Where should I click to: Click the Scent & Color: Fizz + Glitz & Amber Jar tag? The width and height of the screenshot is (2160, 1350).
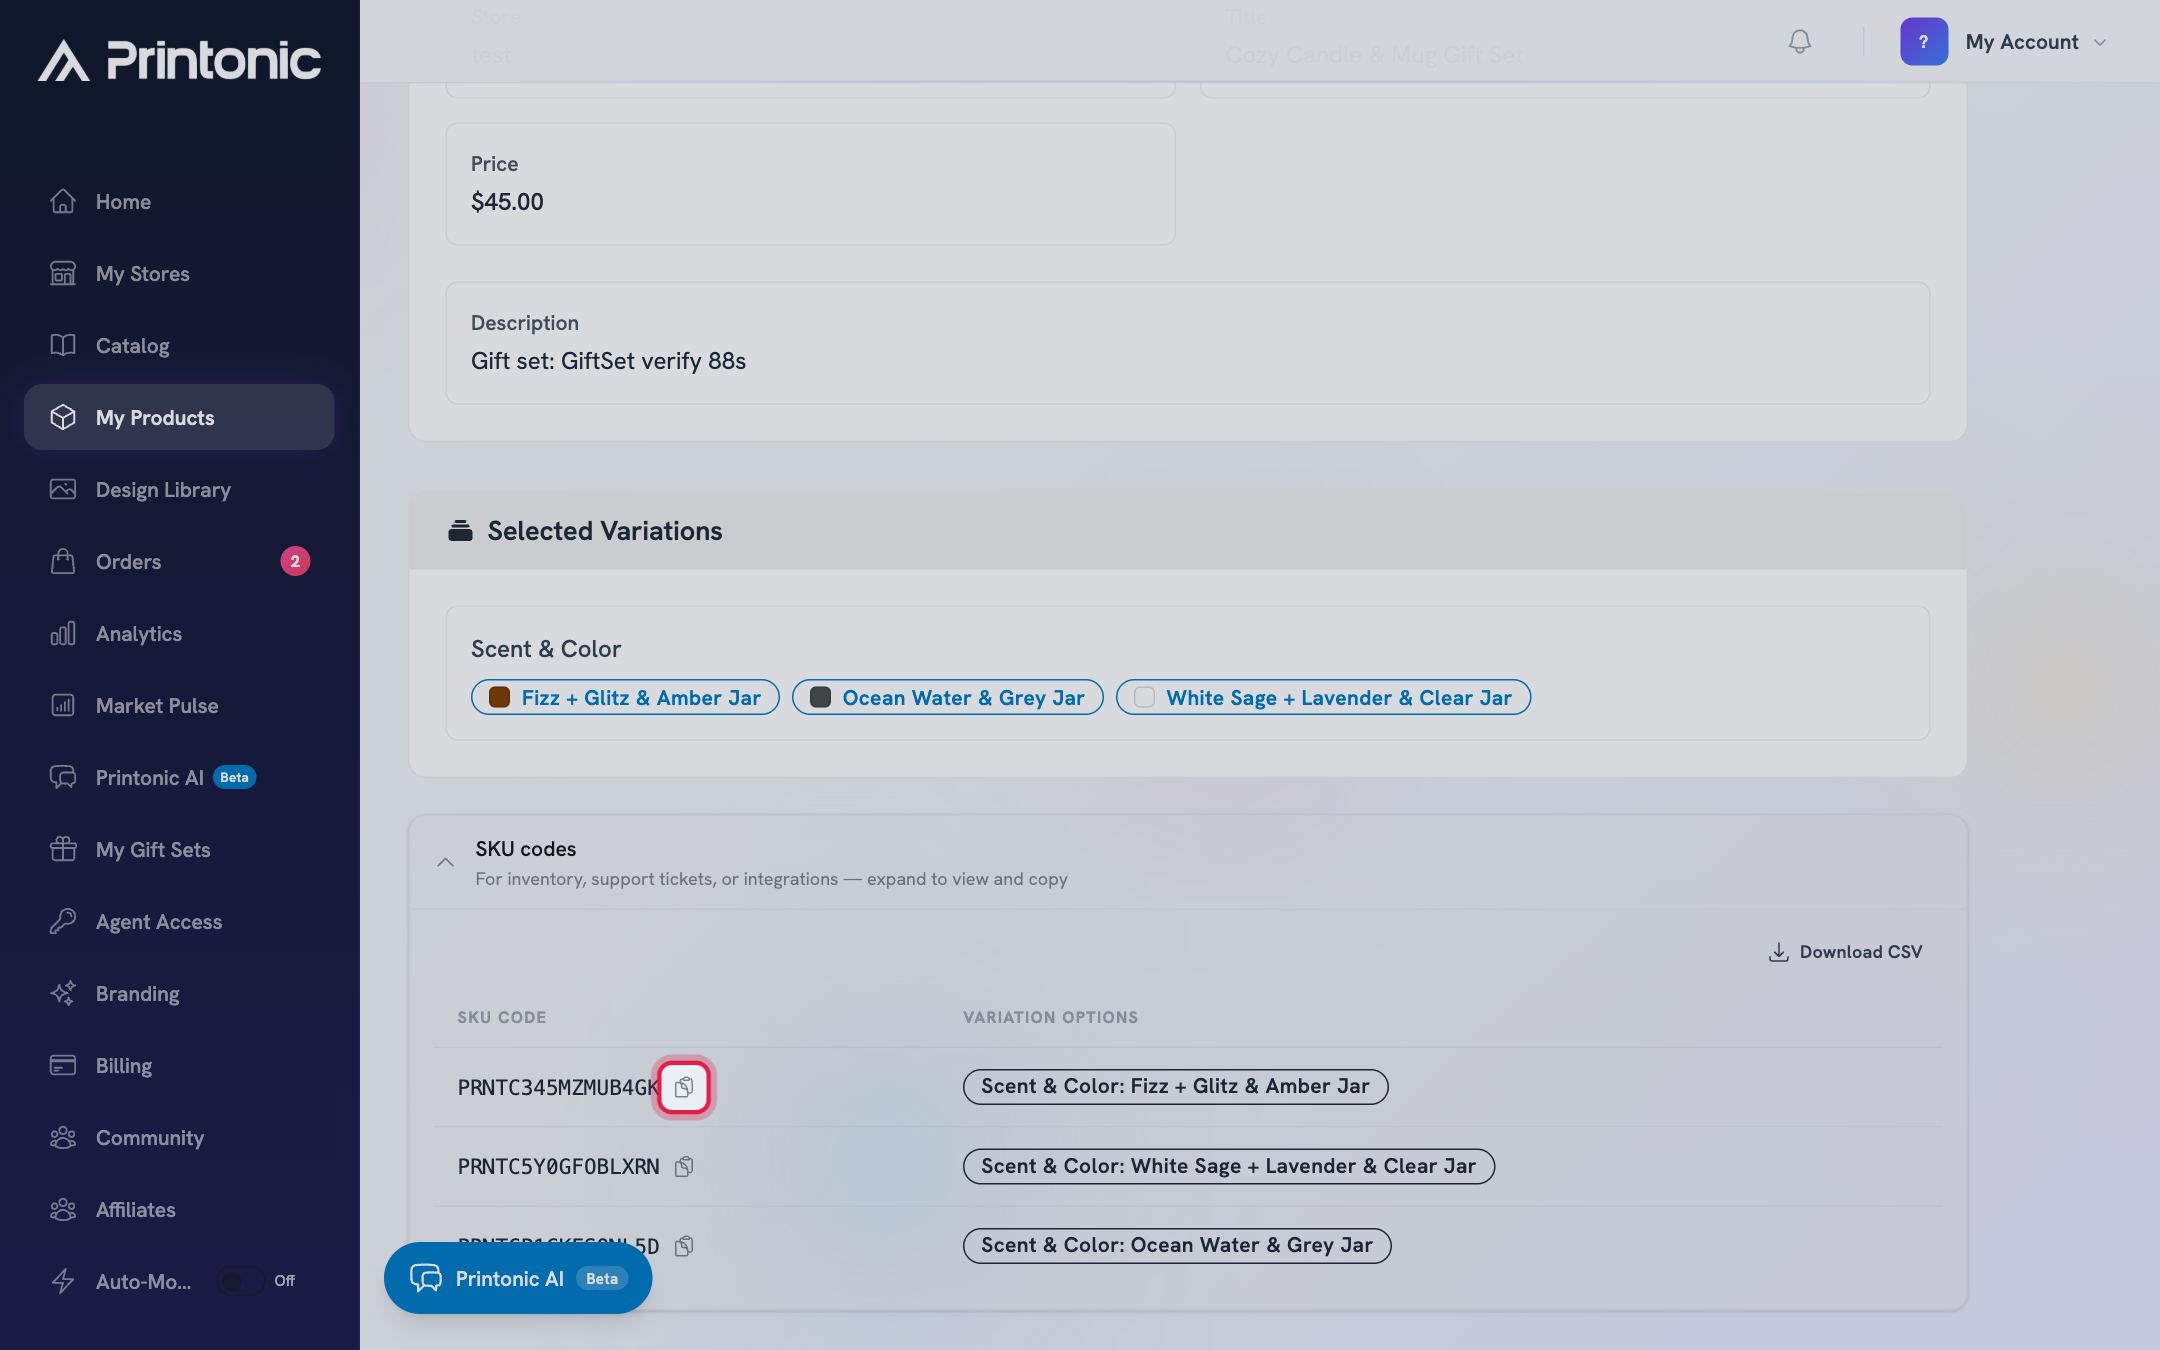(1175, 1087)
